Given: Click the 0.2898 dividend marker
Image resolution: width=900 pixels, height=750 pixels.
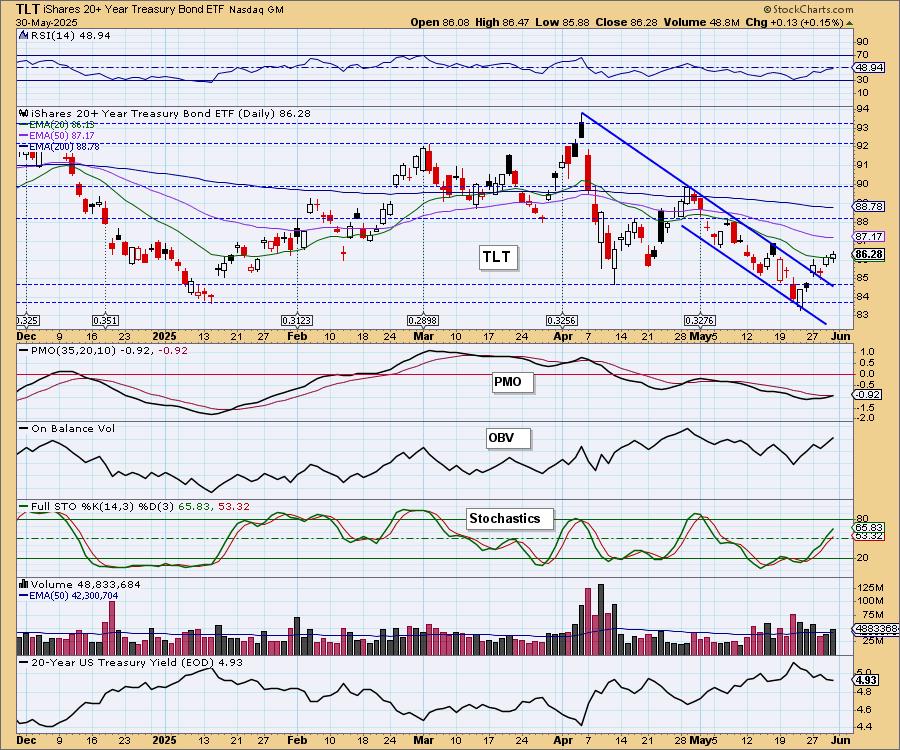Looking at the screenshot, I should pos(423,320).
